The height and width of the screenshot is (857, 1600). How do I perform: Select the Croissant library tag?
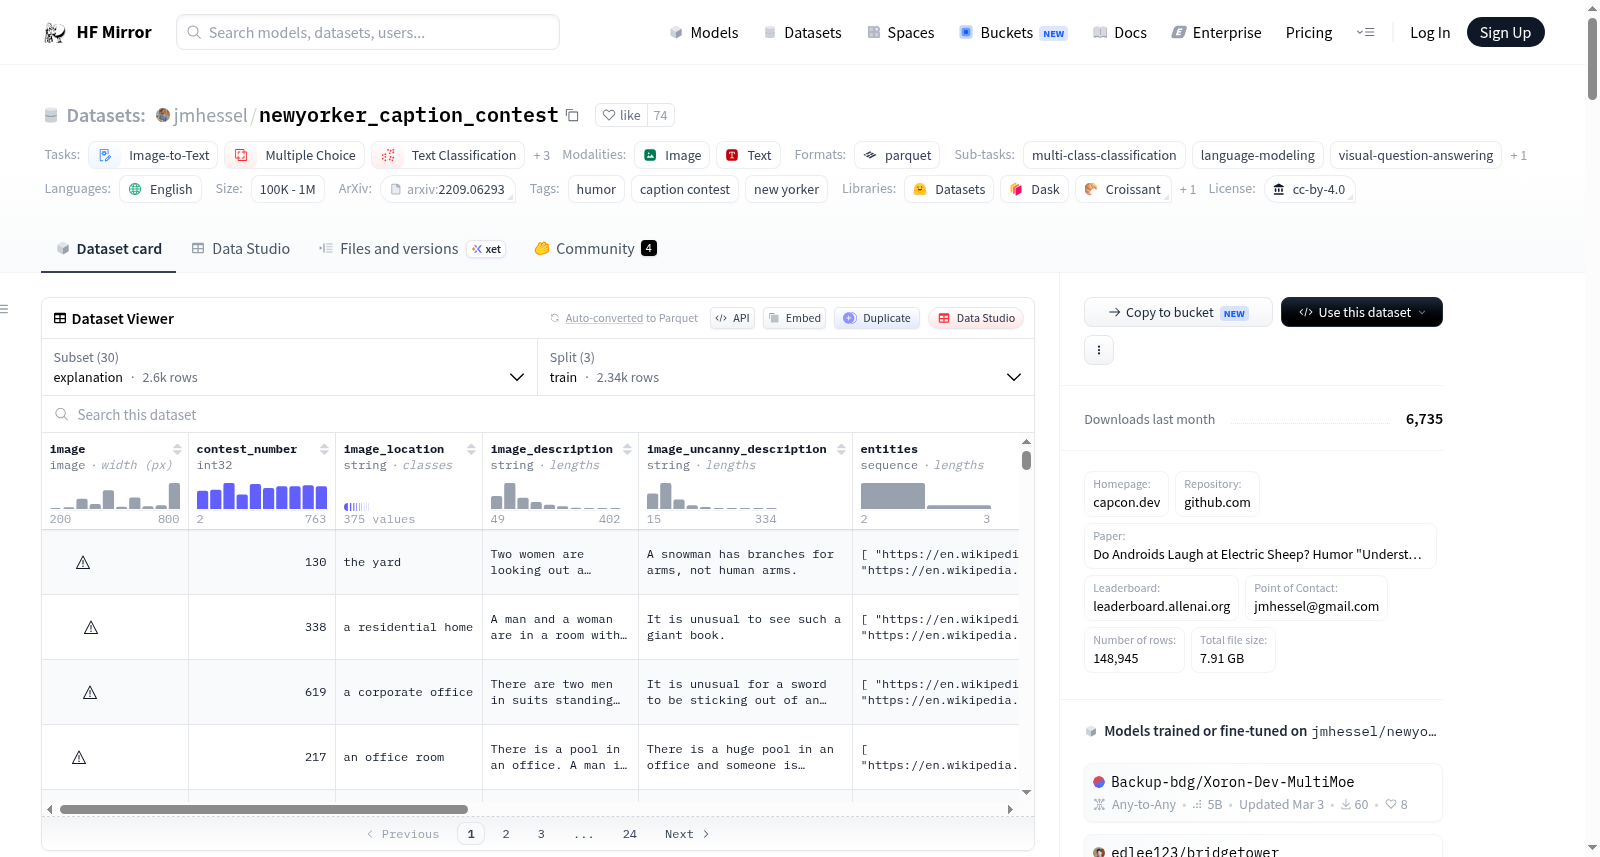[x=1123, y=189]
